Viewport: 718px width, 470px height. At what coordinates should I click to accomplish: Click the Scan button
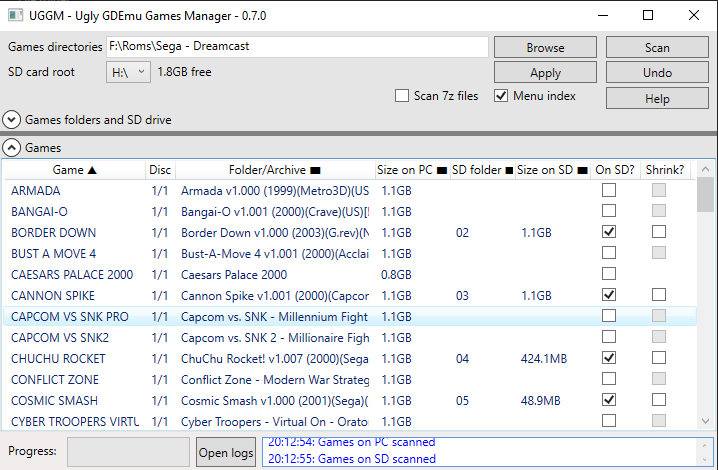click(657, 47)
